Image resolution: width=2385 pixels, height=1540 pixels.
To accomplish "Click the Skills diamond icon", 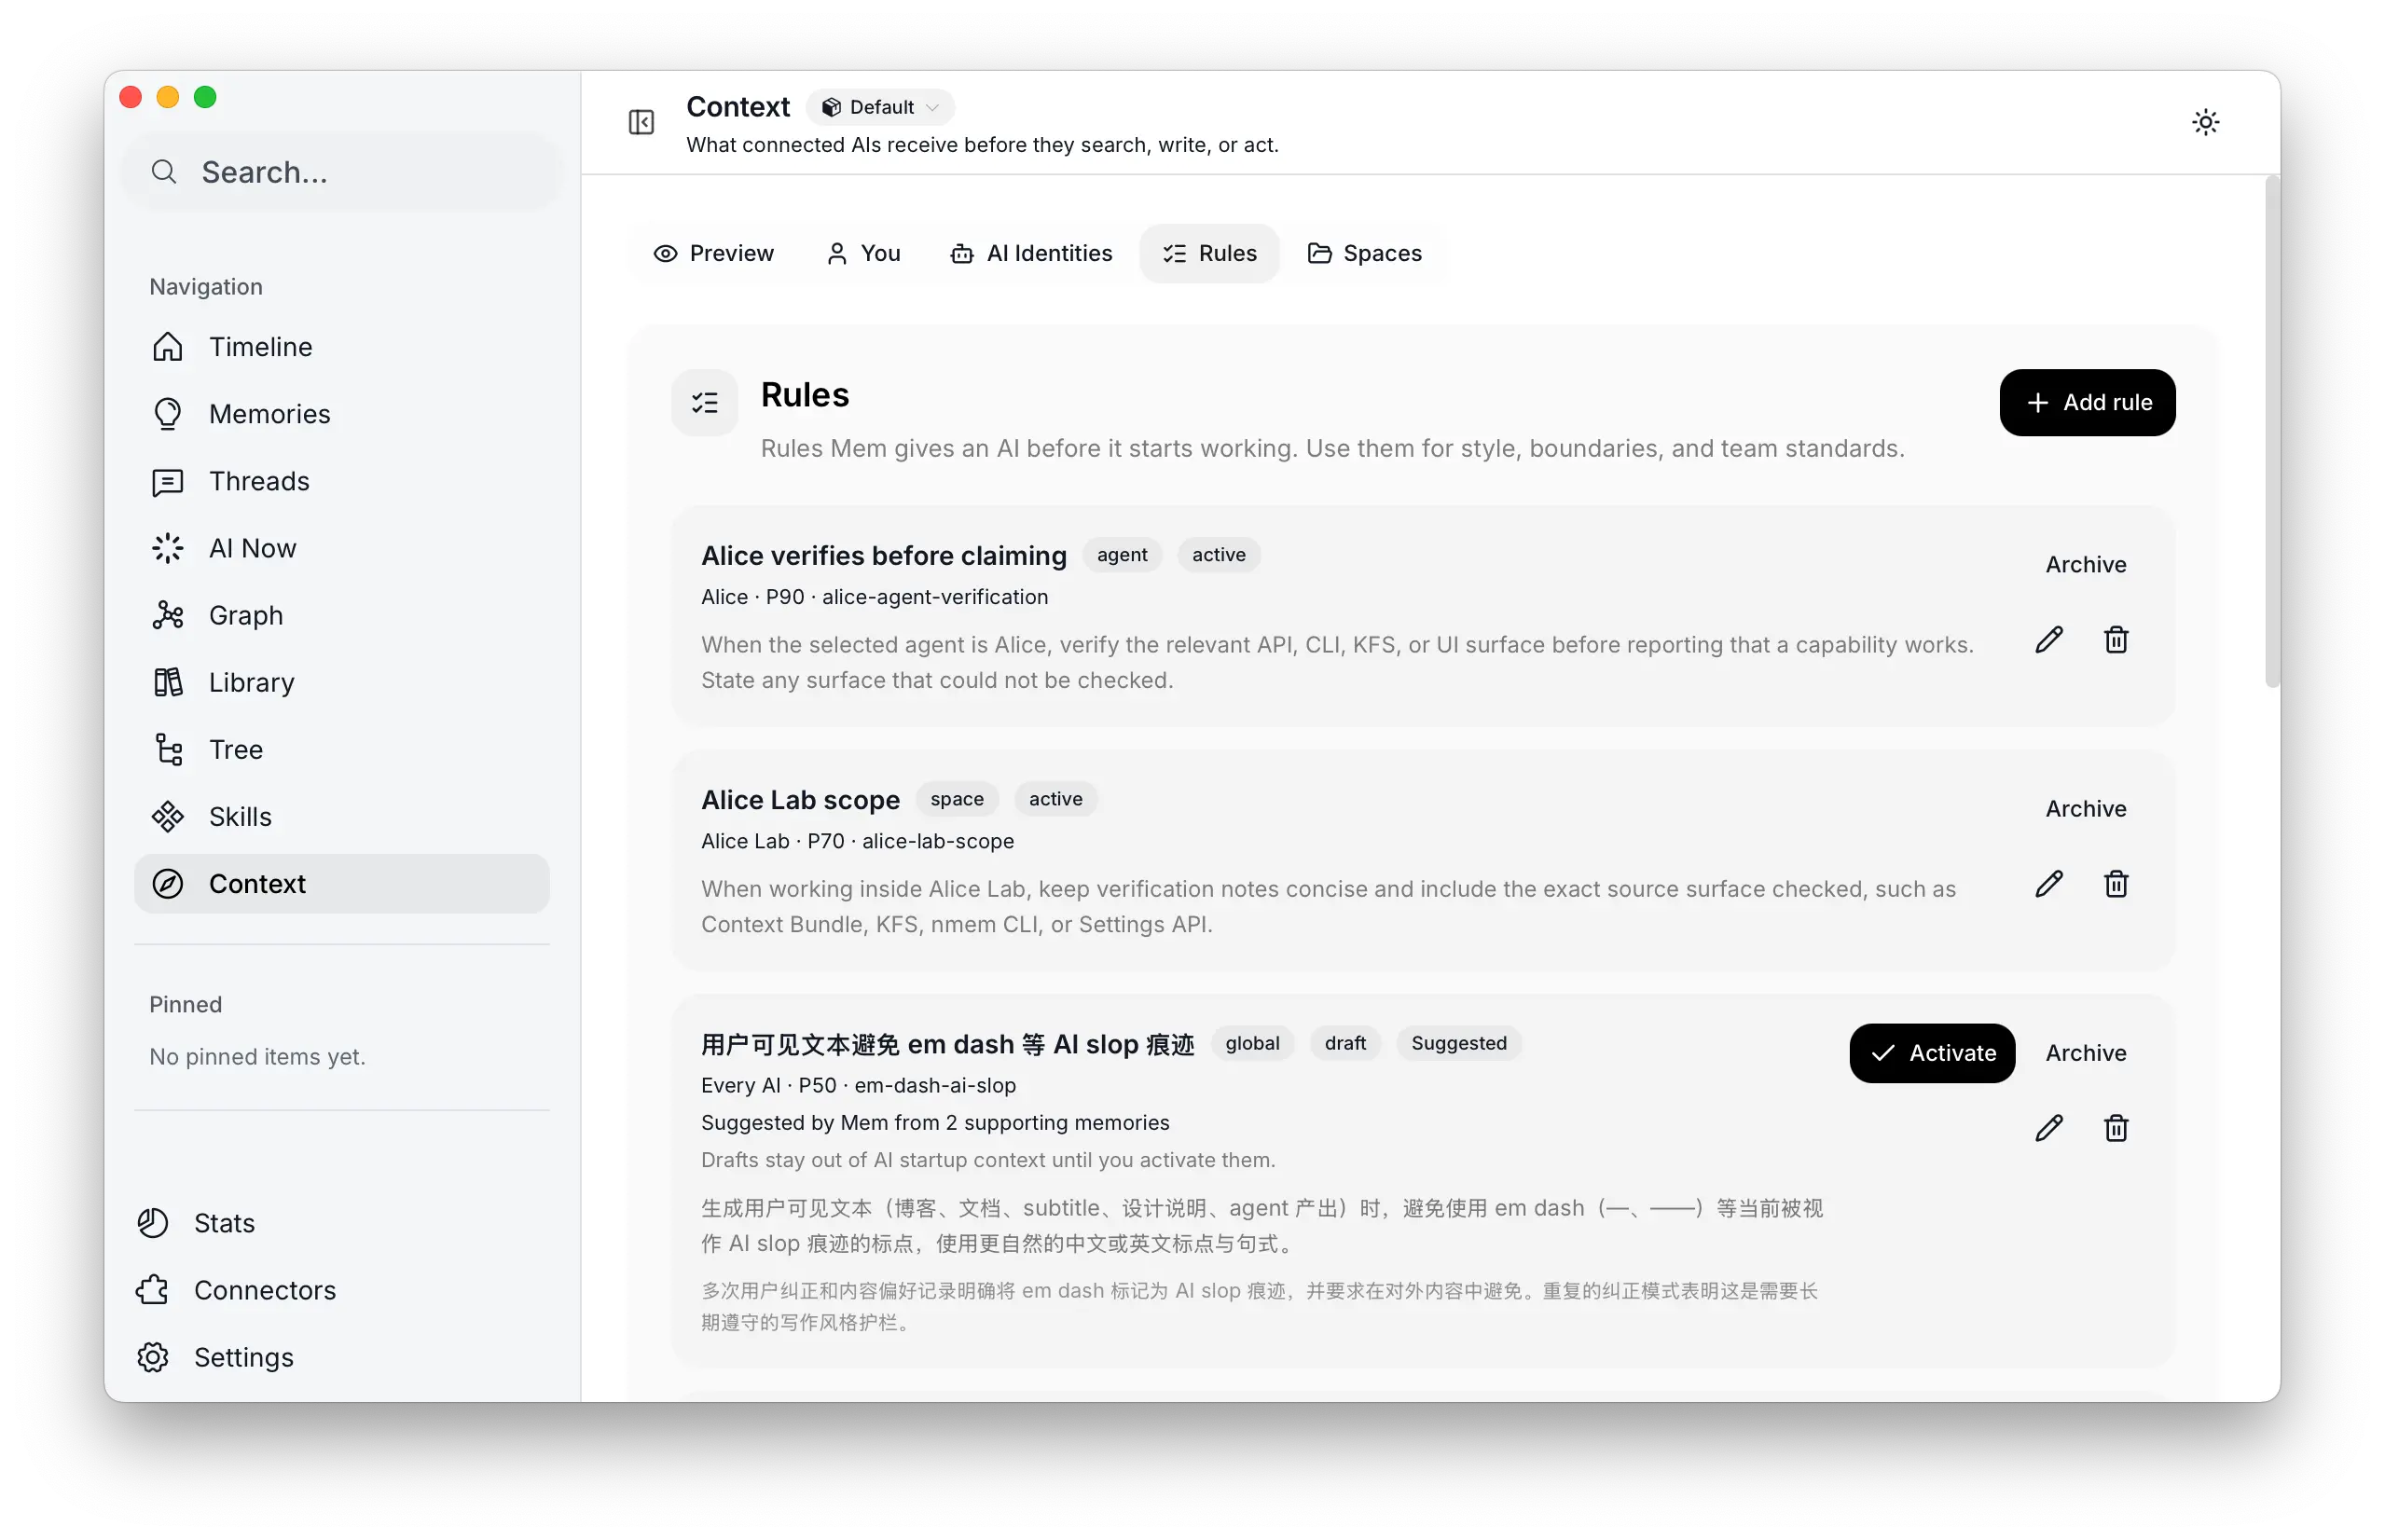I will coord(168,816).
